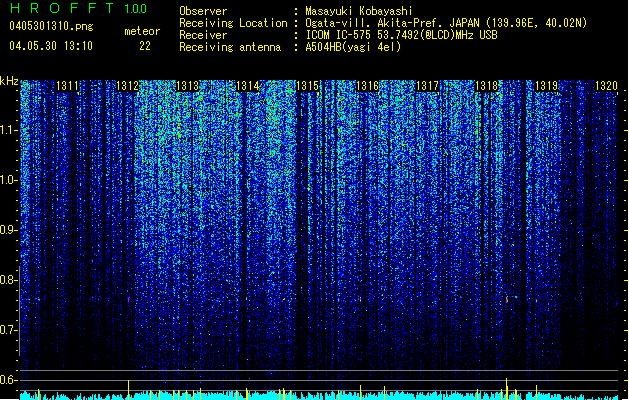Click the kHz axis unit label
Image resolution: width=629 pixels, height=400 pixels.
[x=9, y=81]
